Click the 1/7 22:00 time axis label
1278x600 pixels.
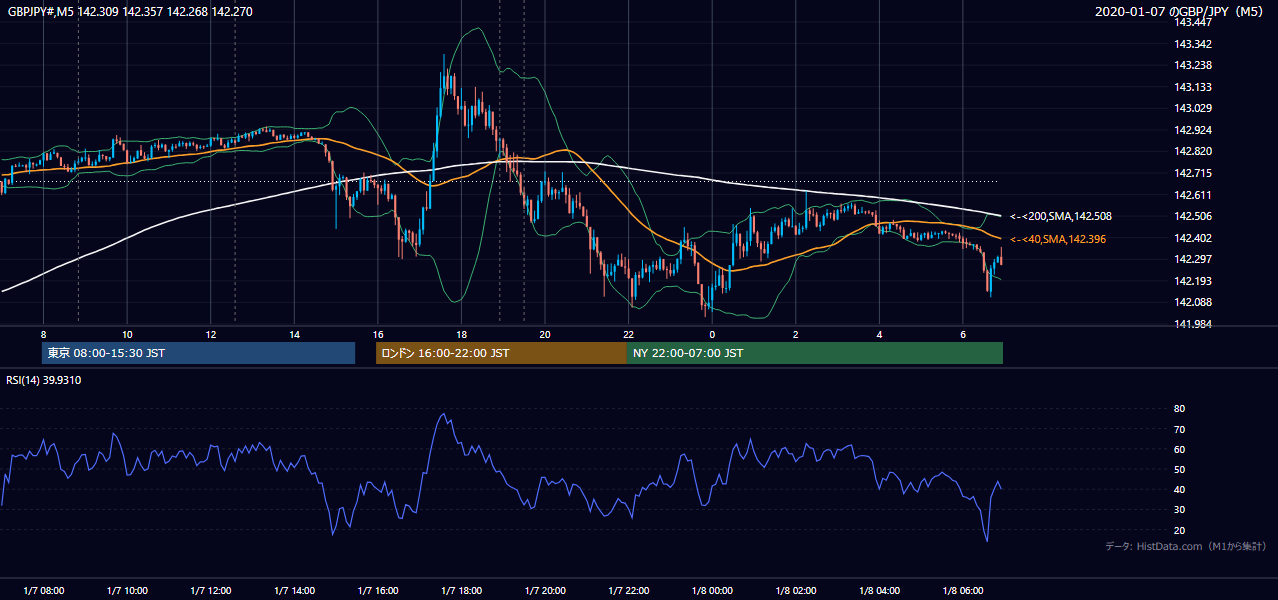pos(629,591)
